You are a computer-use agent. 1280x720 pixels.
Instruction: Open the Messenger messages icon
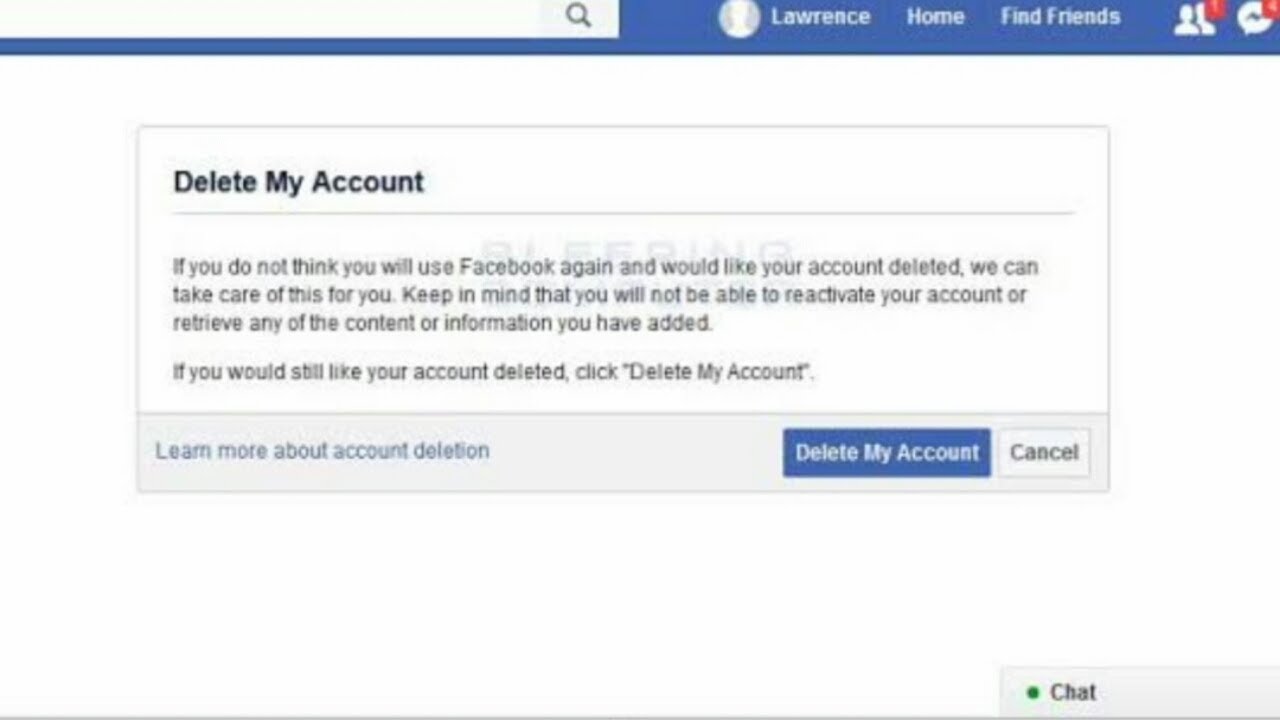(x=1253, y=19)
